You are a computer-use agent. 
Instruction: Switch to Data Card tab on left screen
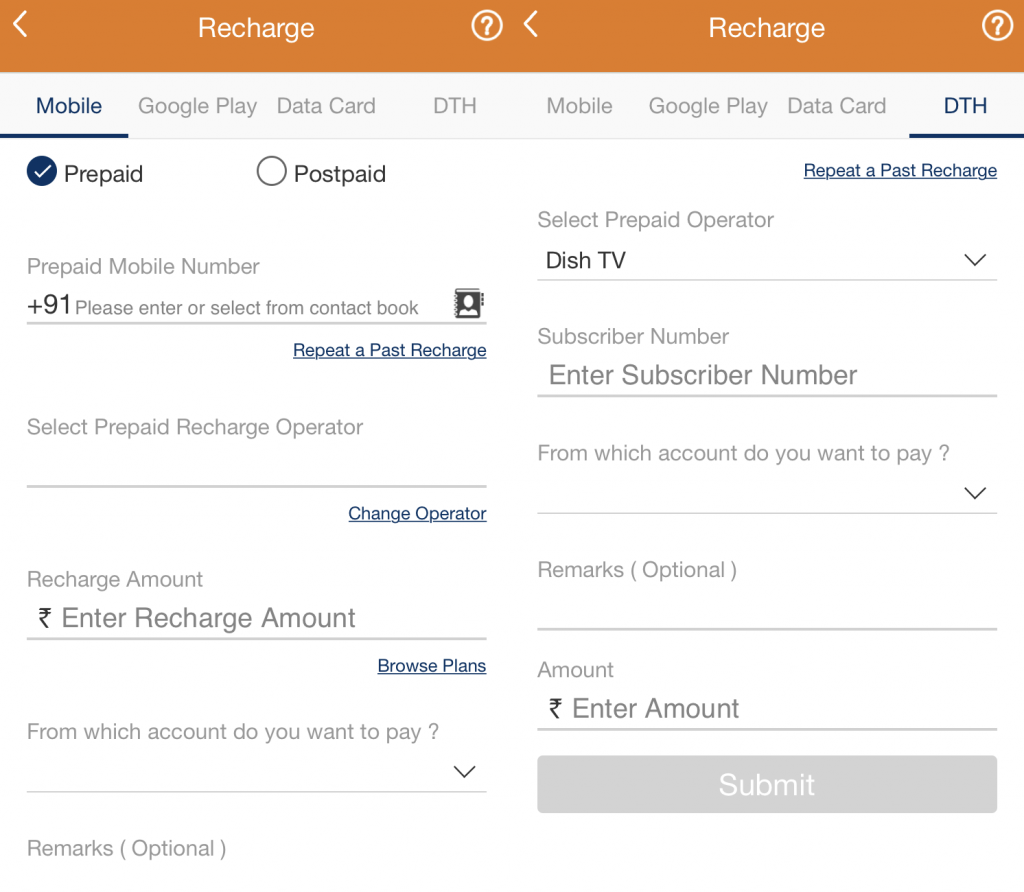326,106
